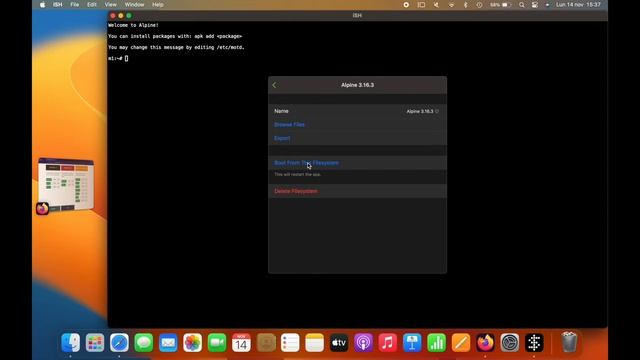Open Calendar showing 14 in Dock
This screenshot has height=360, width=640.
click(x=241, y=342)
